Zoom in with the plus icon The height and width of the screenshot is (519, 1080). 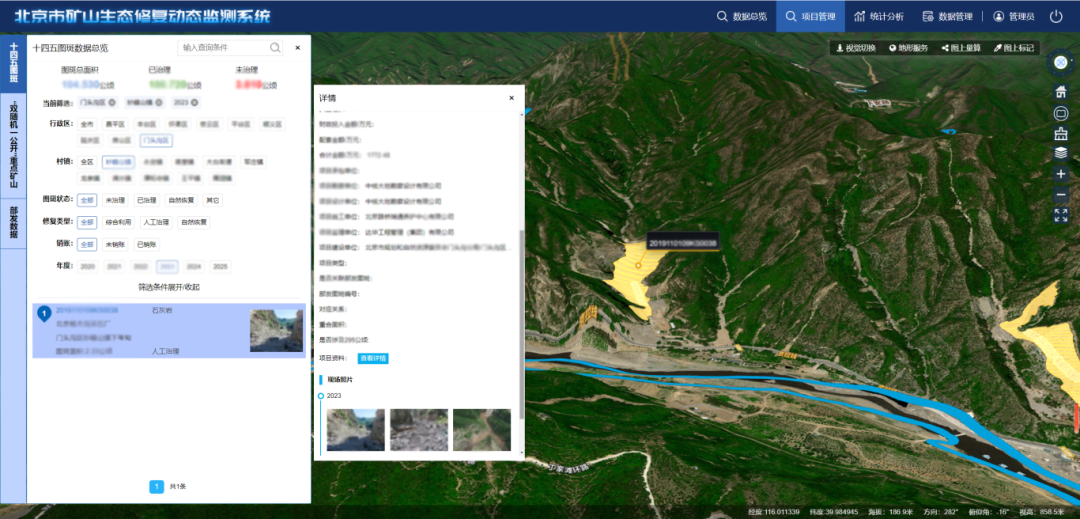click(x=1061, y=174)
